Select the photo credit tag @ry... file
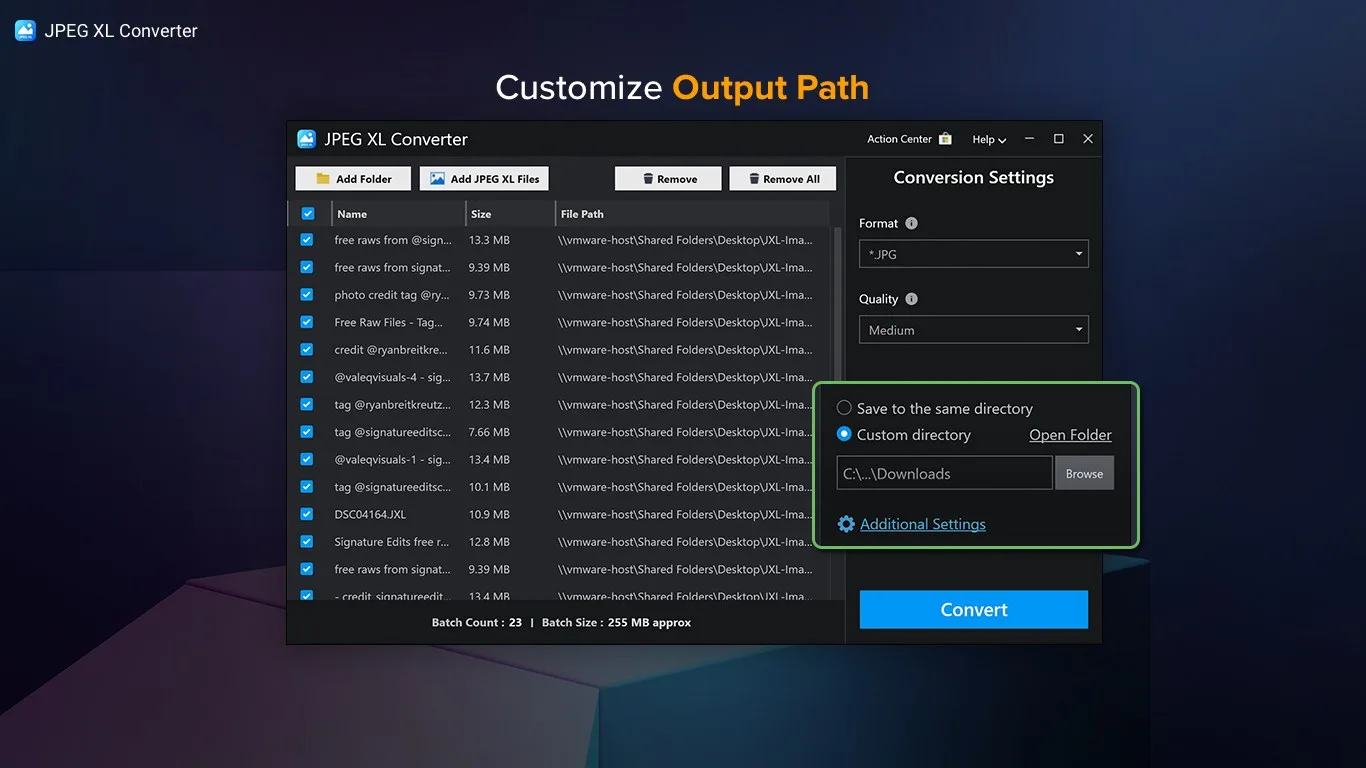 pyautogui.click(x=392, y=295)
